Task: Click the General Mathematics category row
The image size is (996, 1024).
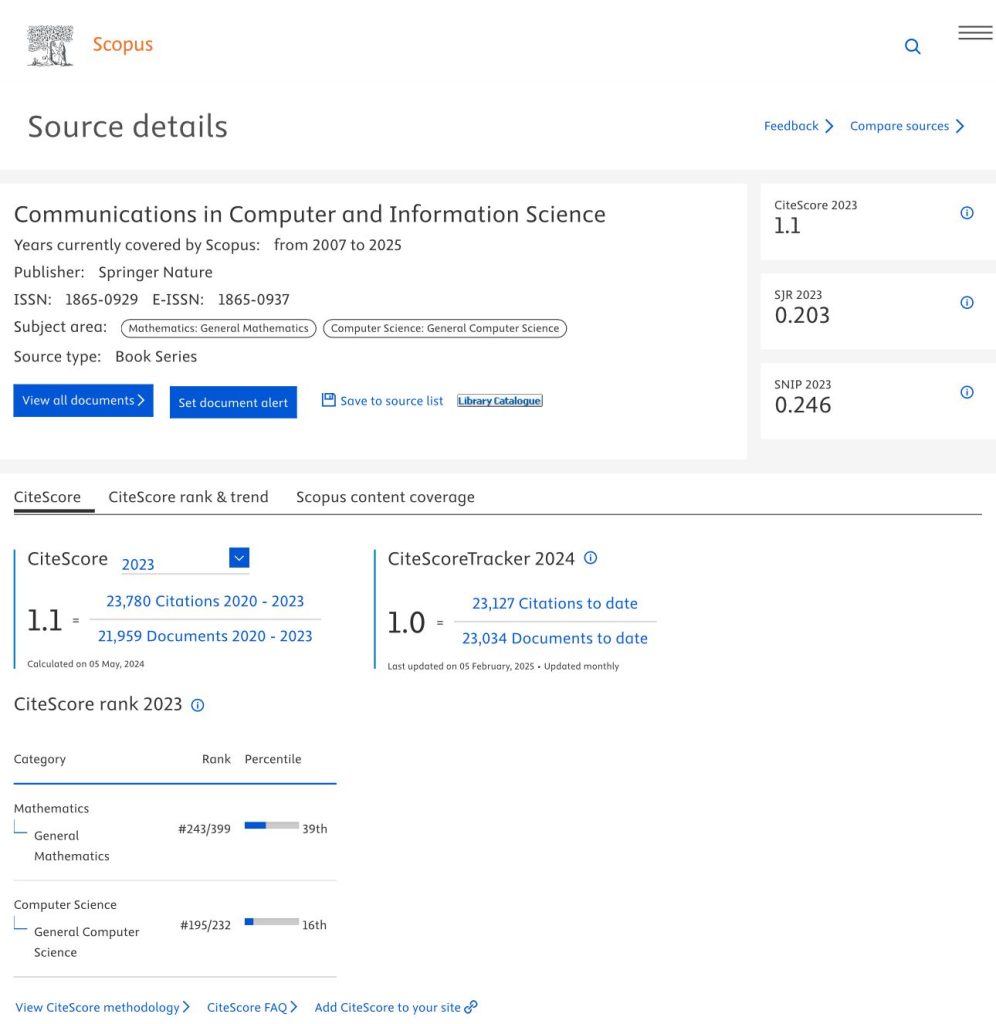Action: click(x=175, y=832)
